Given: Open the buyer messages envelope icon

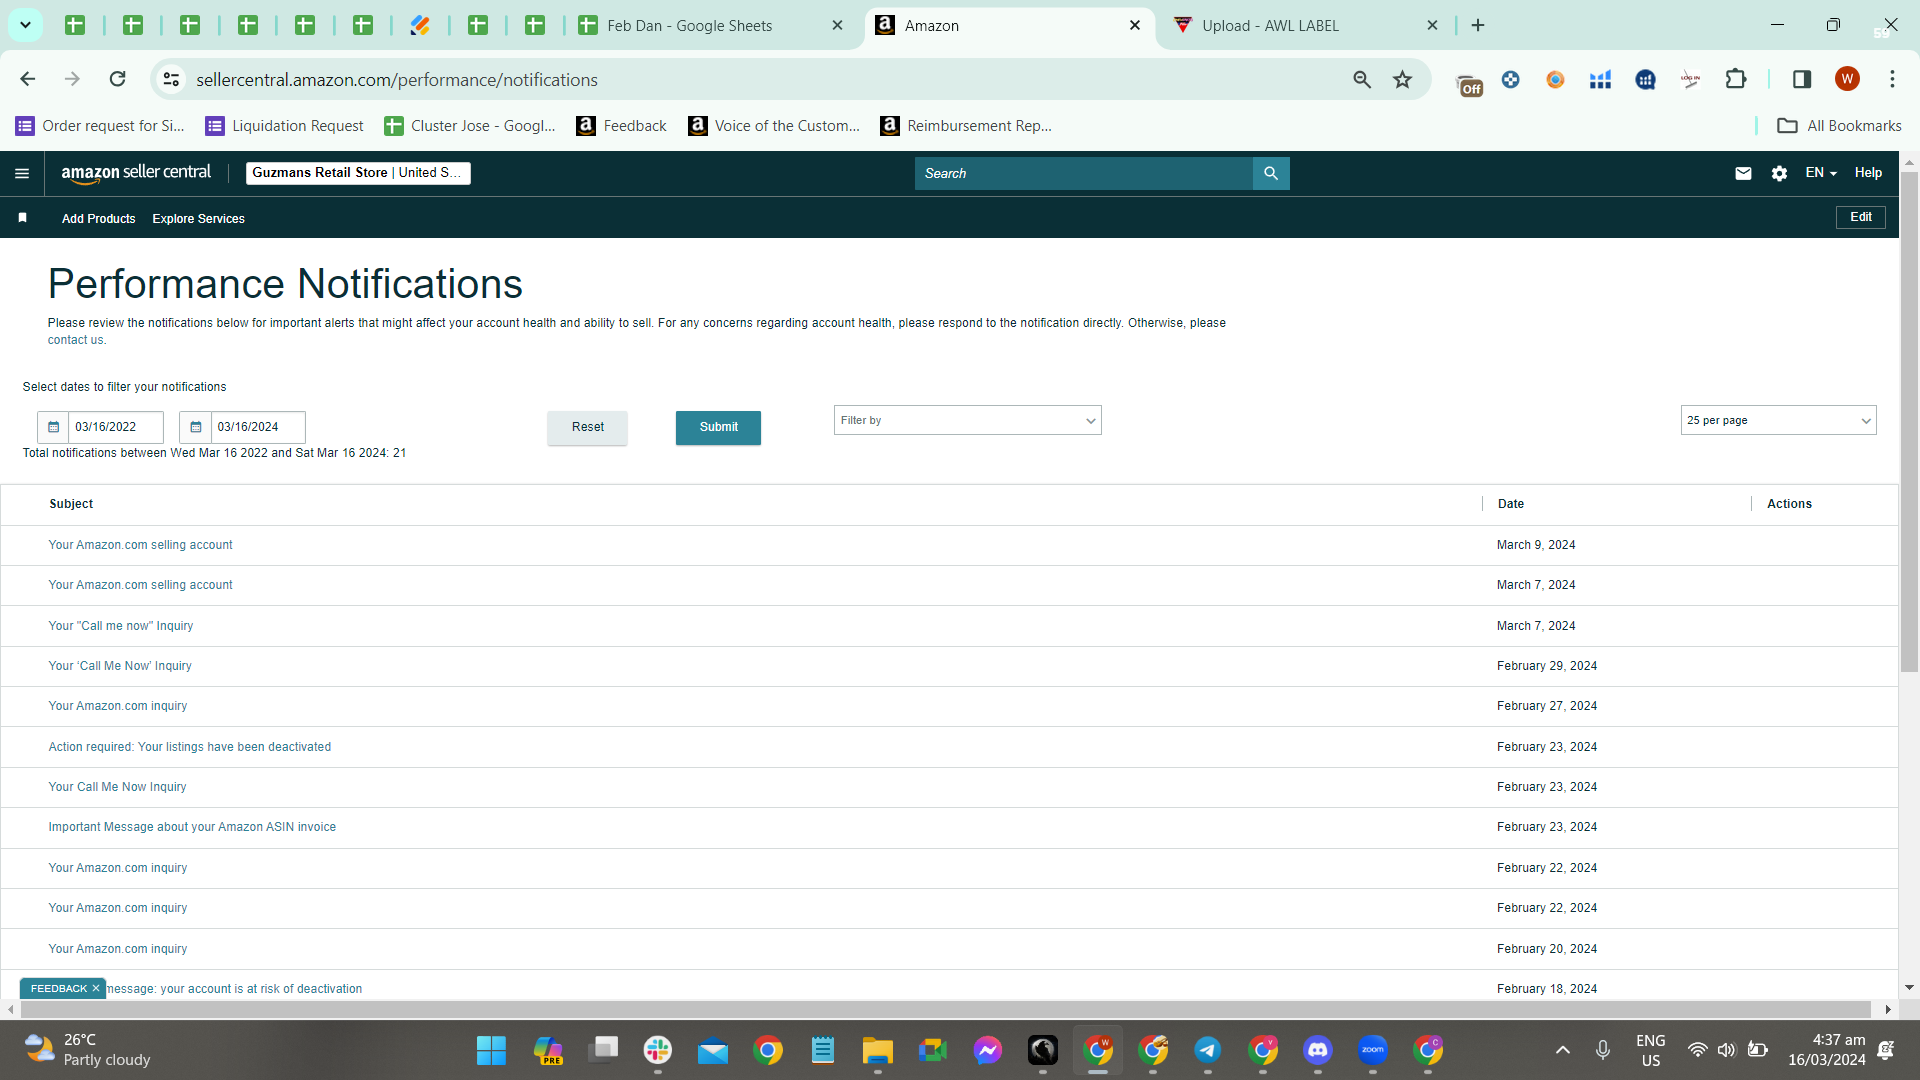Looking at the screenshot, I should (1743, 173).
